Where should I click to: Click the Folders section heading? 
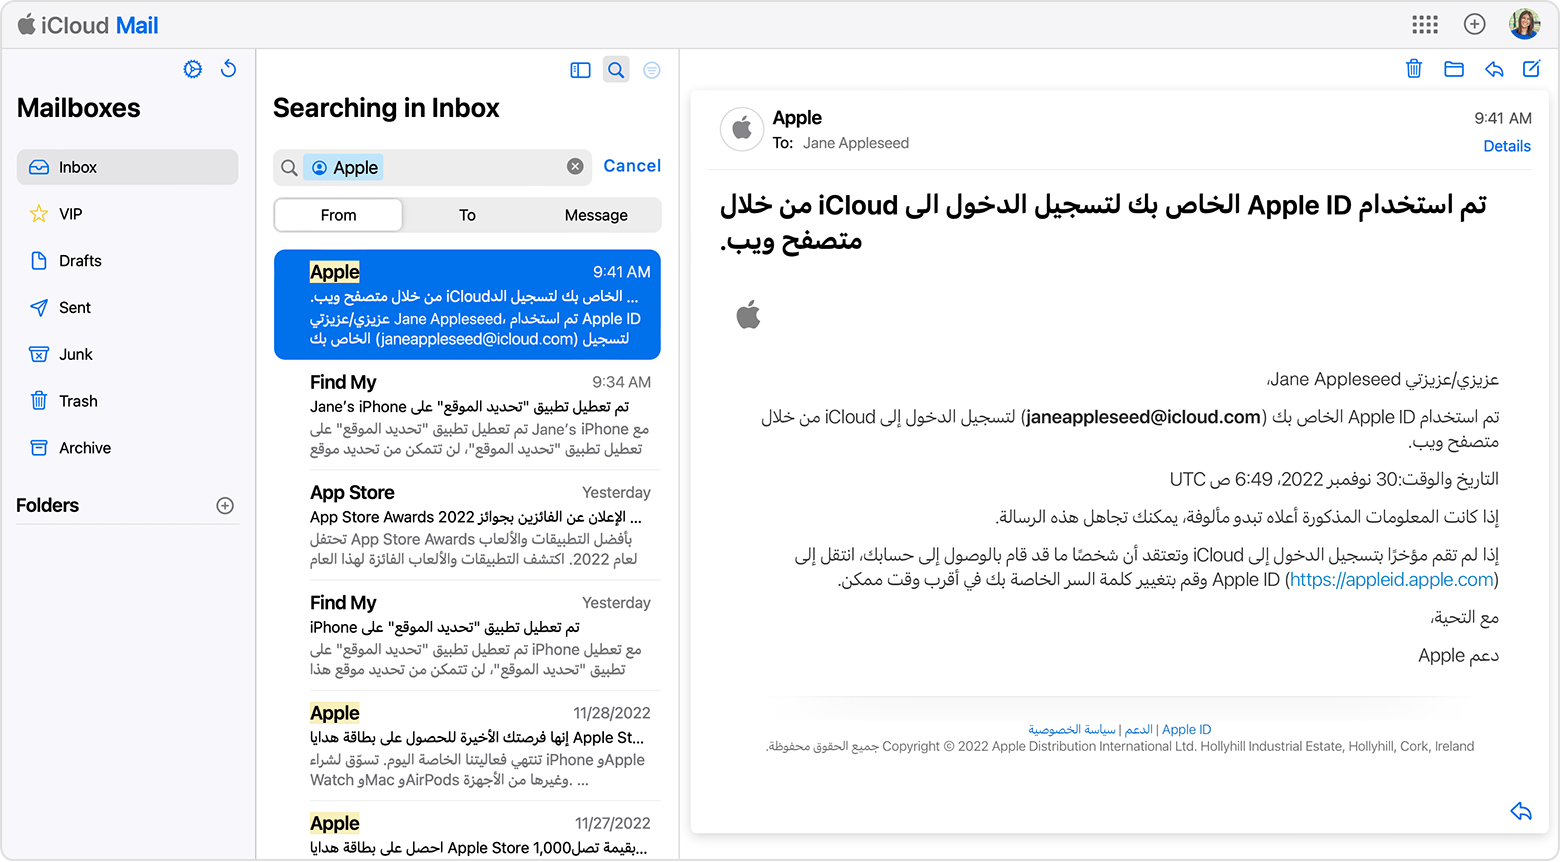pos(47,506)
